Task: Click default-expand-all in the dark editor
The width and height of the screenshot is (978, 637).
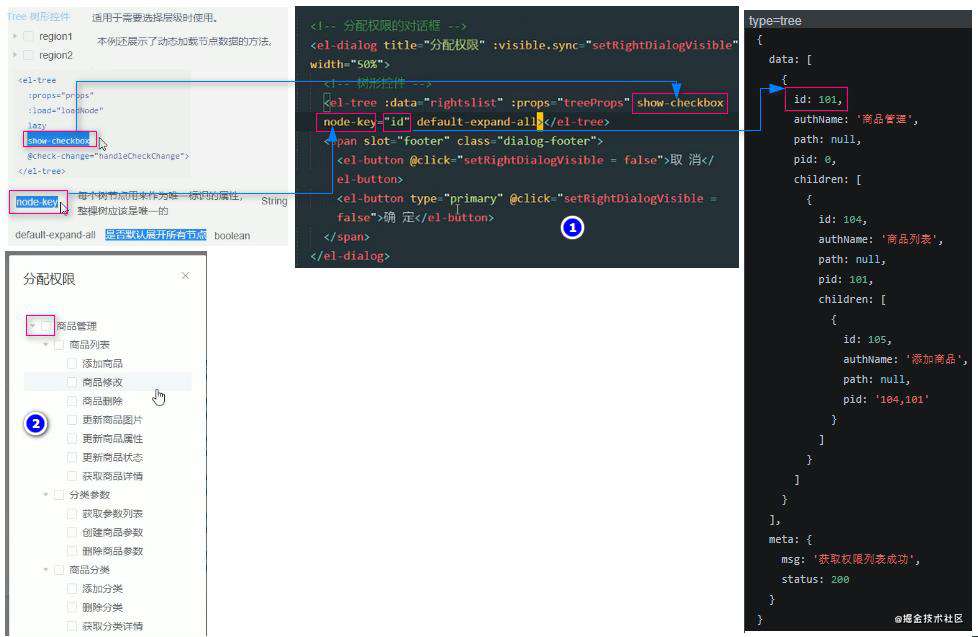Action: pyautogui.click(x=476, y=122)
